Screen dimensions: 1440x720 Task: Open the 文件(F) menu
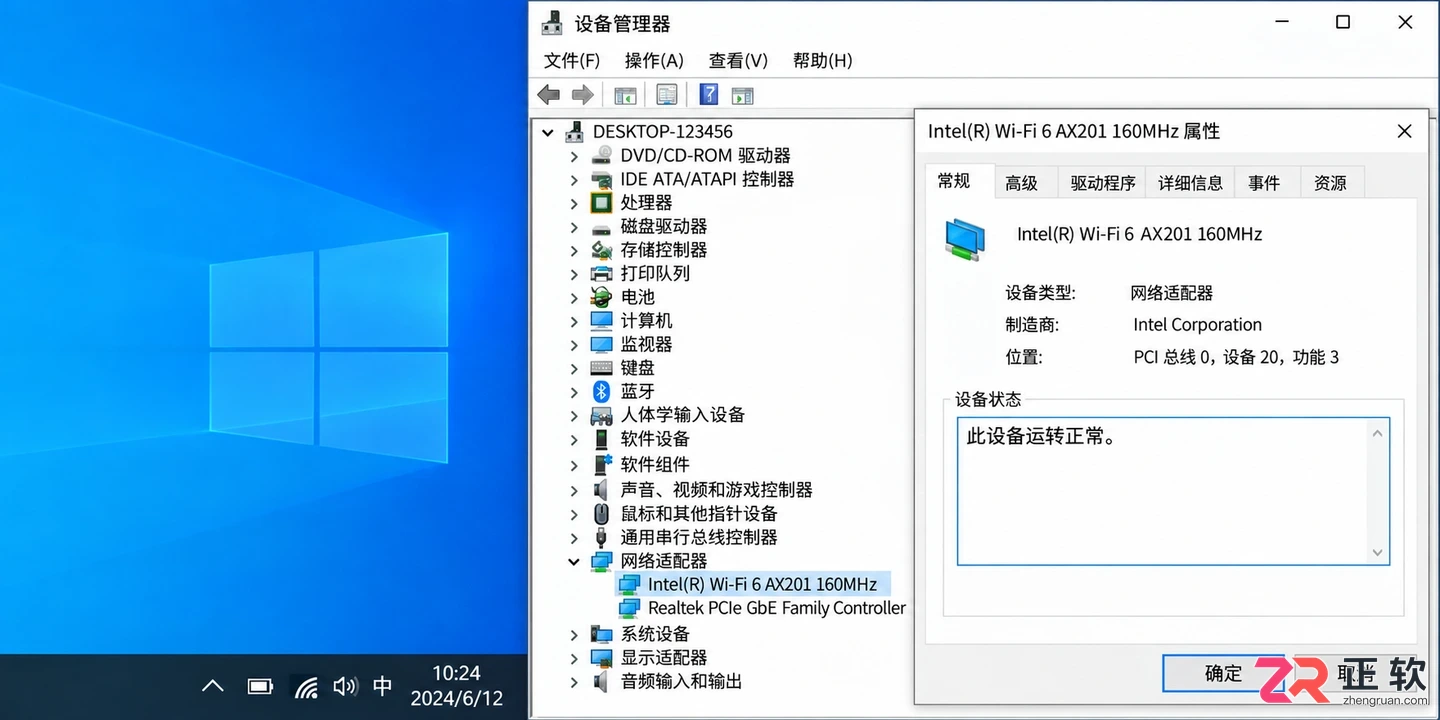pos(572,61)
